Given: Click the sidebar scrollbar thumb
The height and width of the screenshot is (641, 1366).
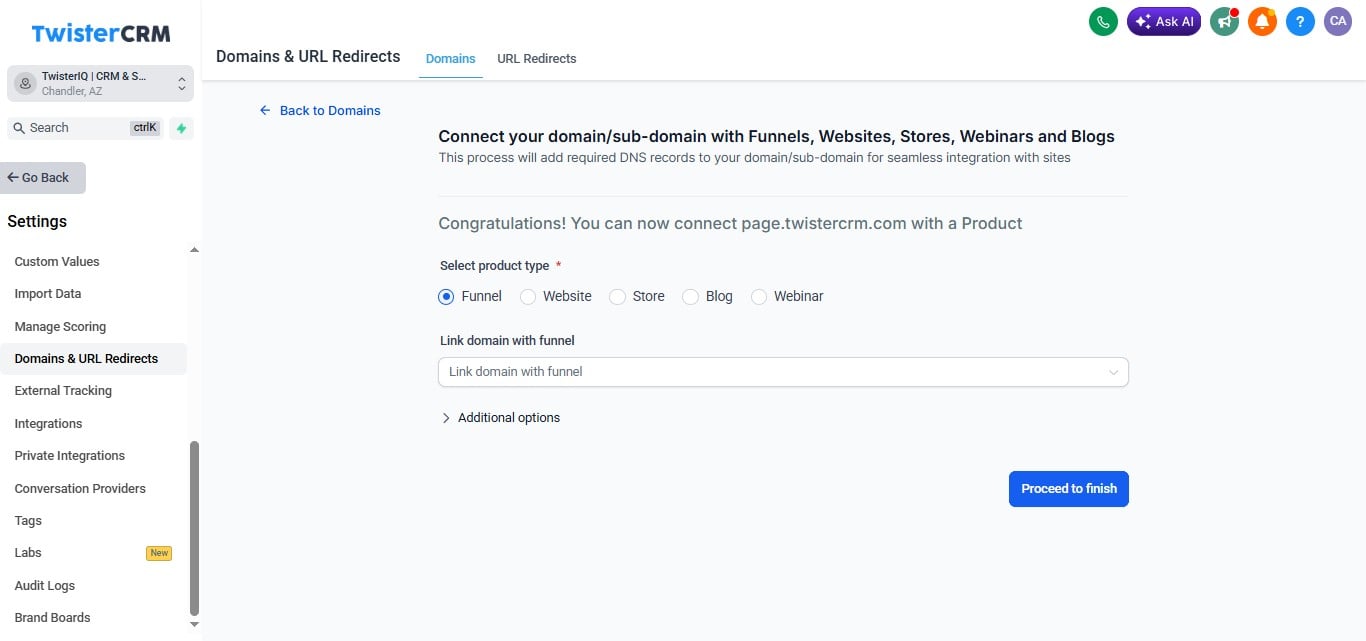Looking at the screenshot, I should tap(194, 529).
